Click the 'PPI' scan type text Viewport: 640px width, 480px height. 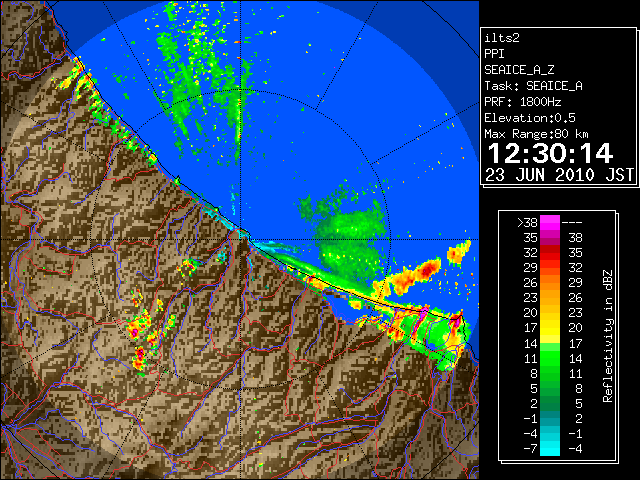494,54
